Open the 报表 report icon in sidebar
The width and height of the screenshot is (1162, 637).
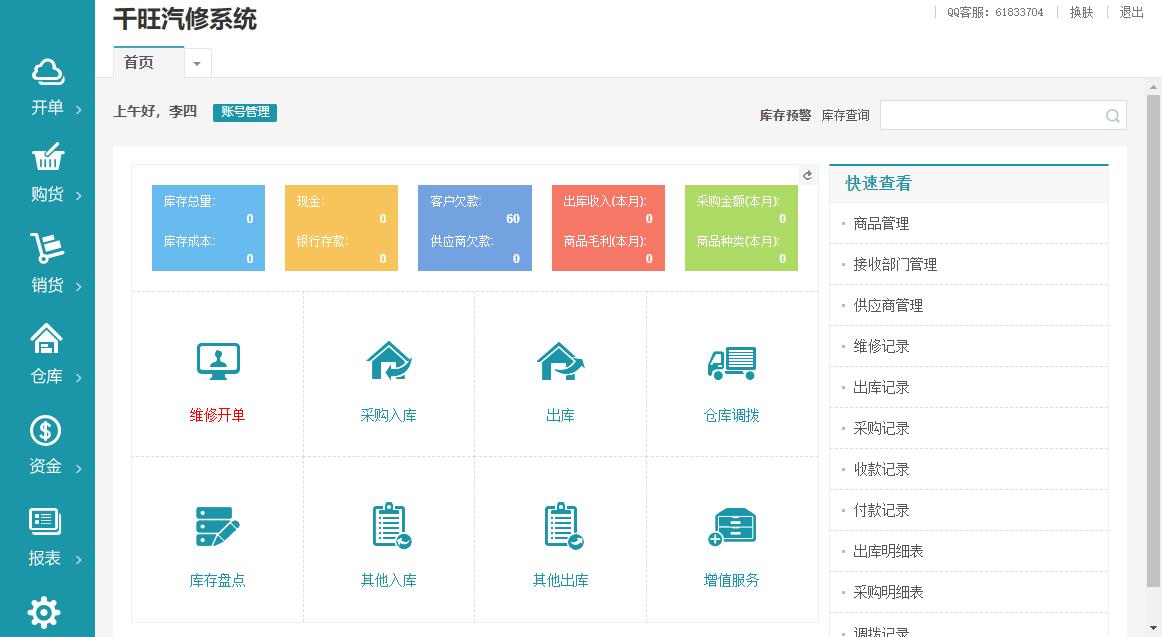(44, 521)
